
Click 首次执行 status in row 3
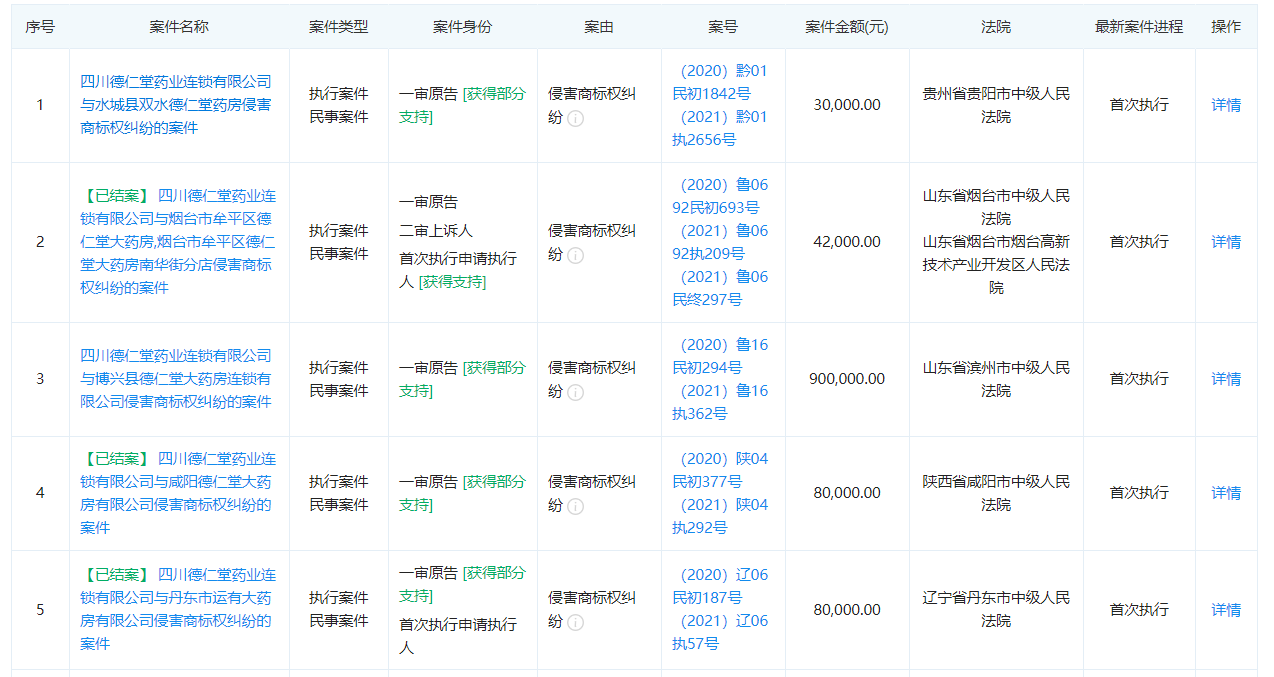(x=1139, y=379)
